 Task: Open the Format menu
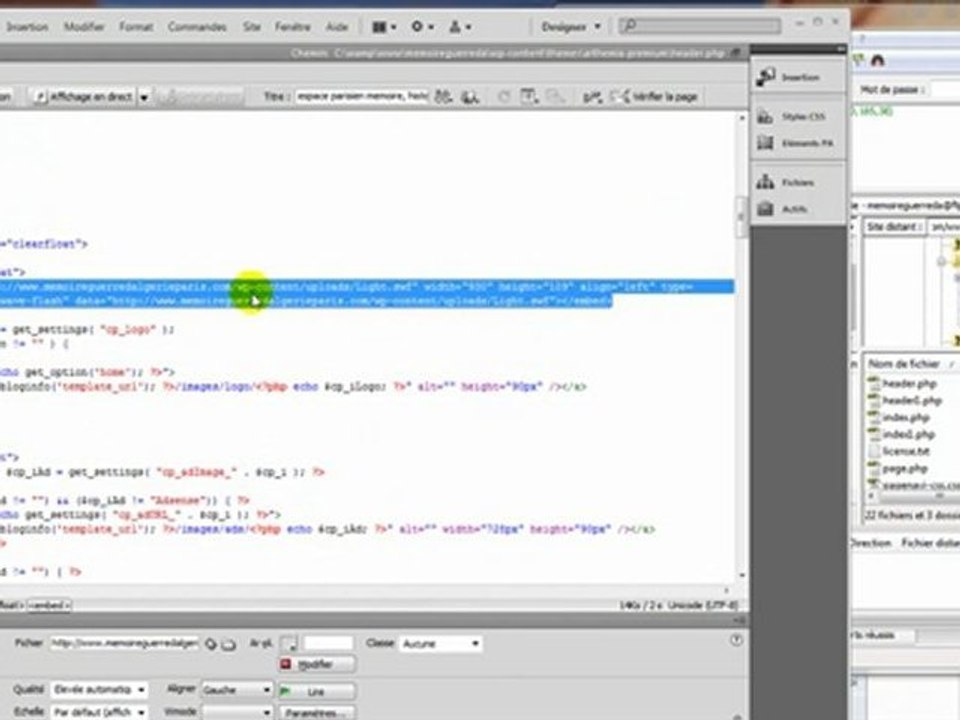click(136, 27)
